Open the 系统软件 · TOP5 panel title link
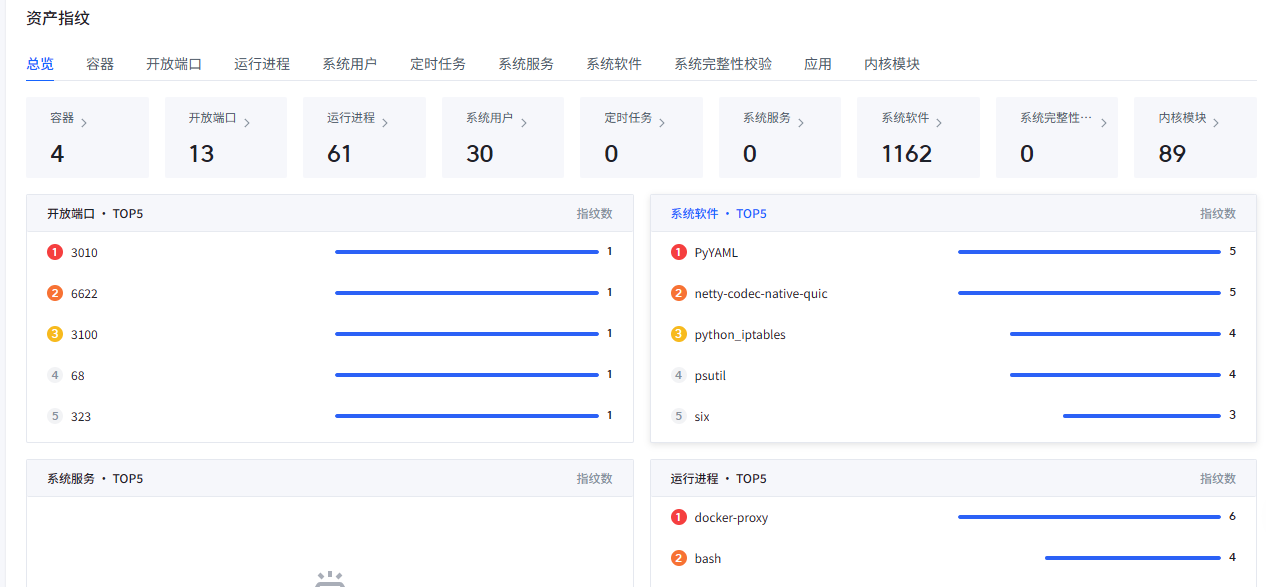The width and height of the screenshot is (1266, 587). (x=718, y=214)
